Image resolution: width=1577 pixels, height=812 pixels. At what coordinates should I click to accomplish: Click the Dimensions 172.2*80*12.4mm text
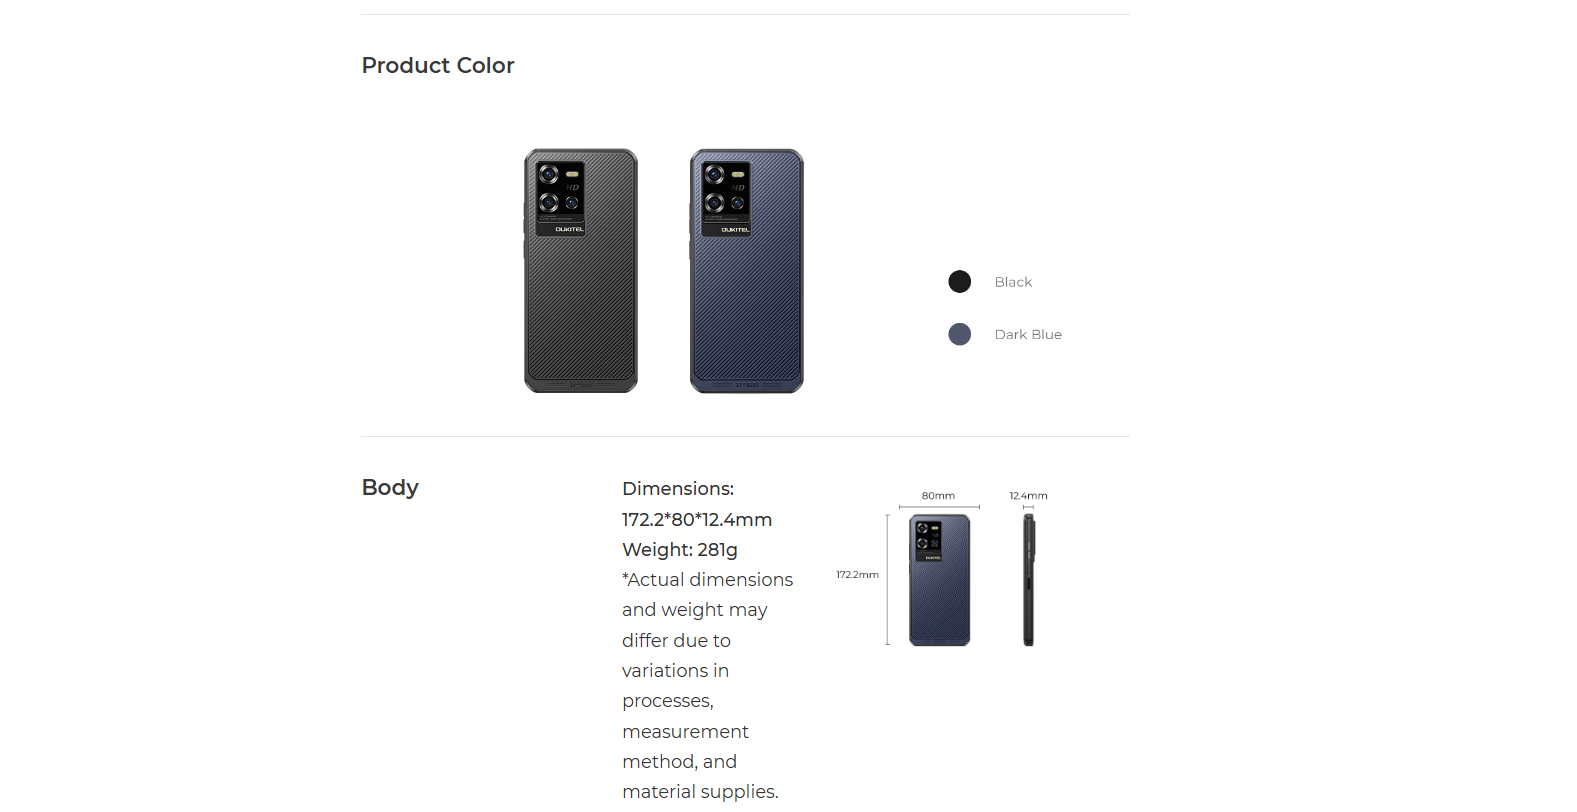click(697, 504)
